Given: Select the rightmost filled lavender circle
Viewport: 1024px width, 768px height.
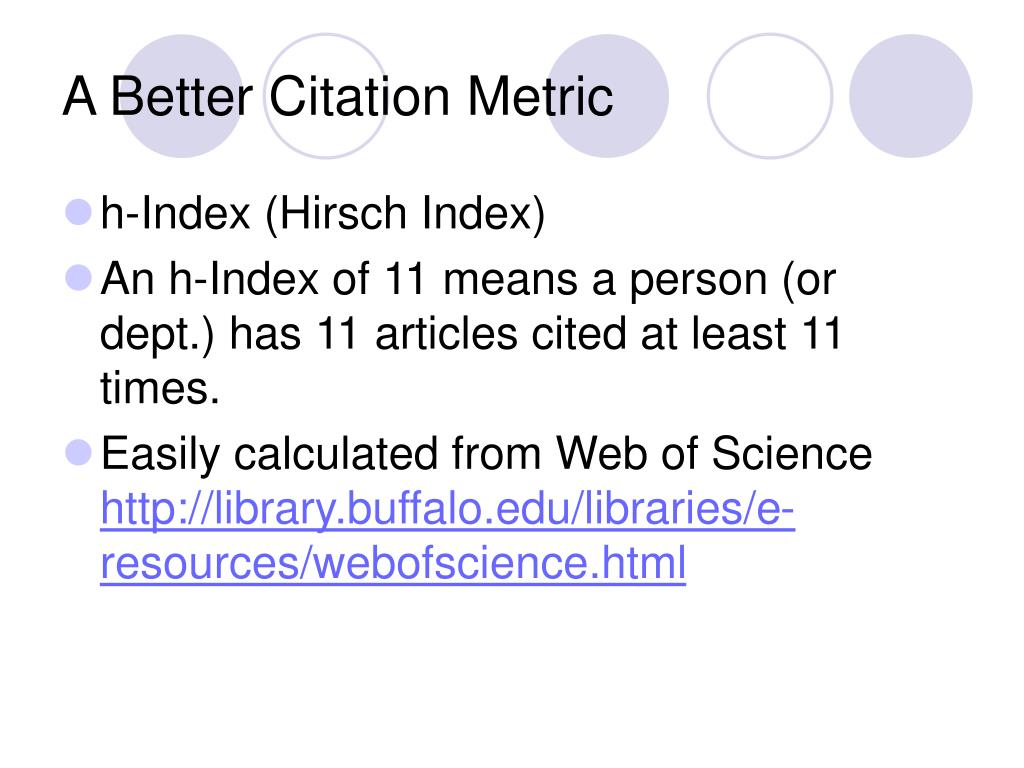Looking at the screenshot, I should point(910,96).
